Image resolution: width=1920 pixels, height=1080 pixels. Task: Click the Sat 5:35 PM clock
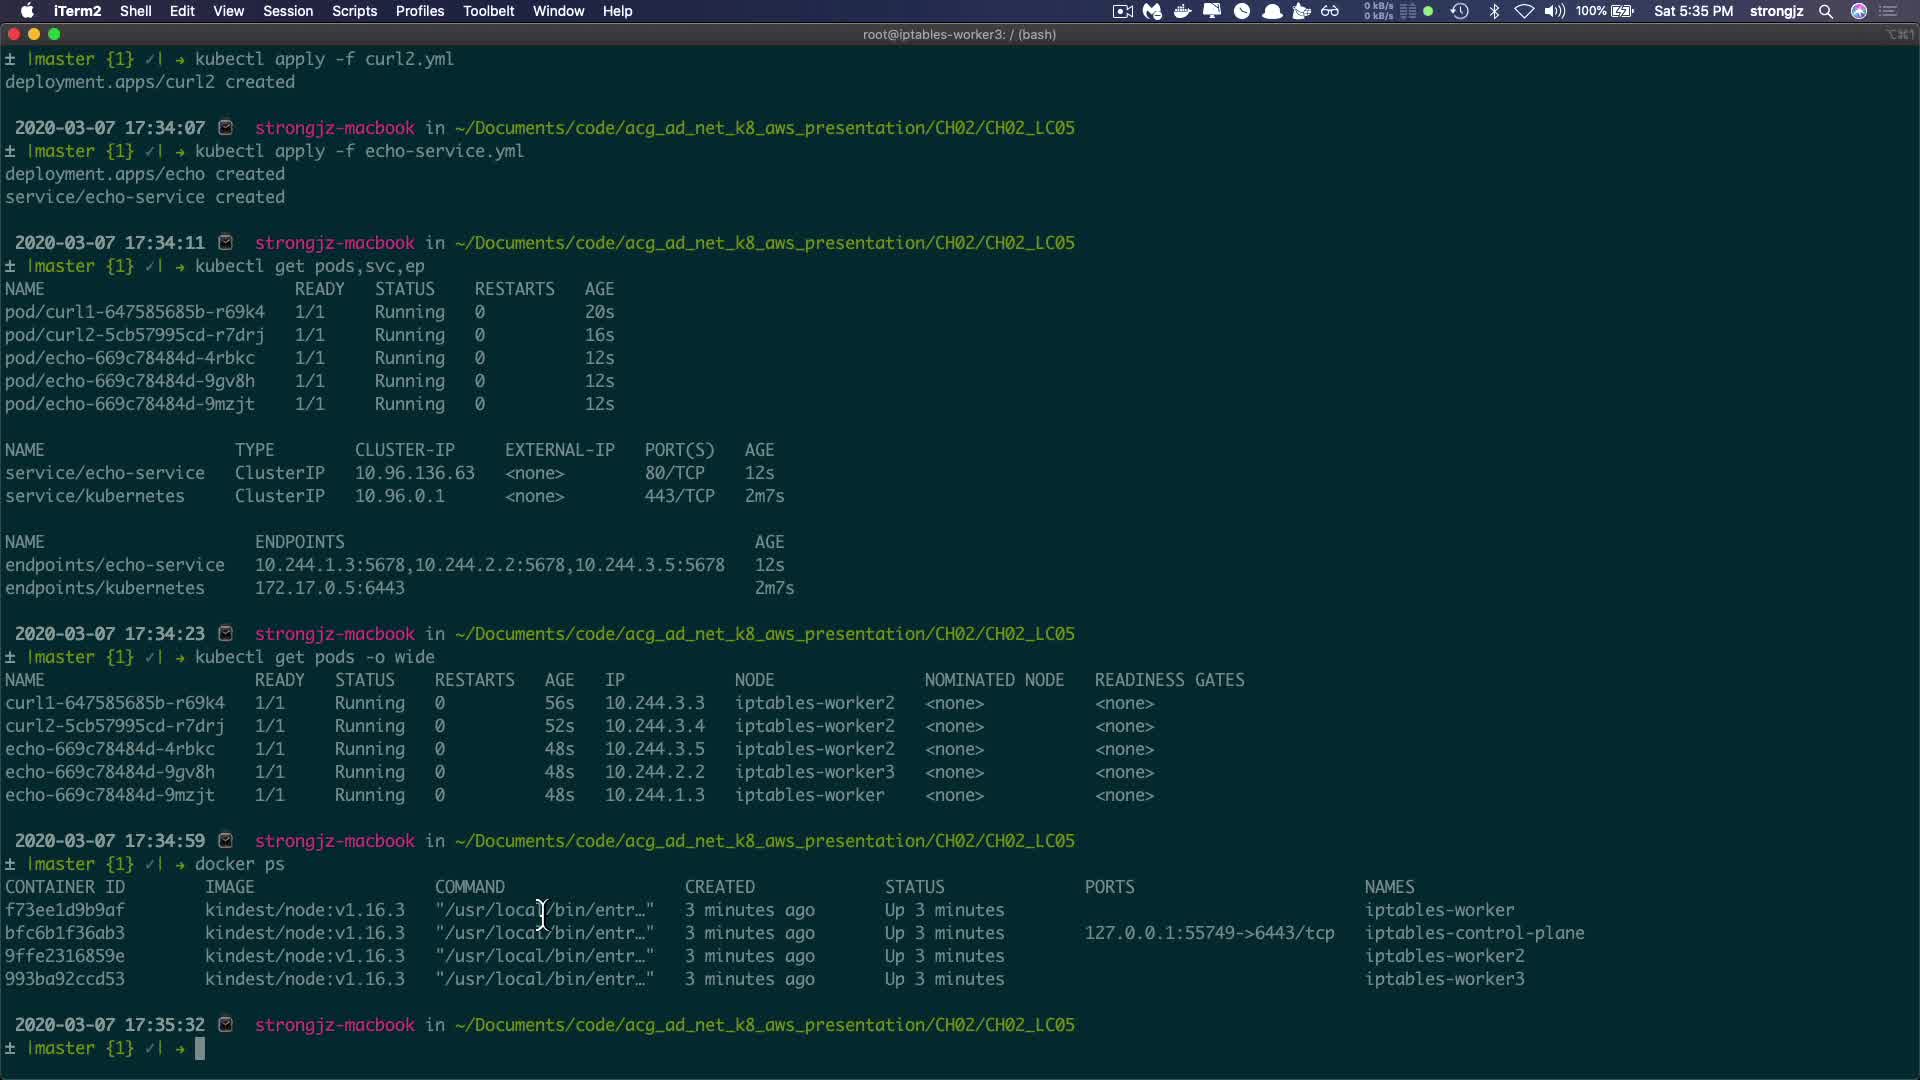(x=1693, y=11)
